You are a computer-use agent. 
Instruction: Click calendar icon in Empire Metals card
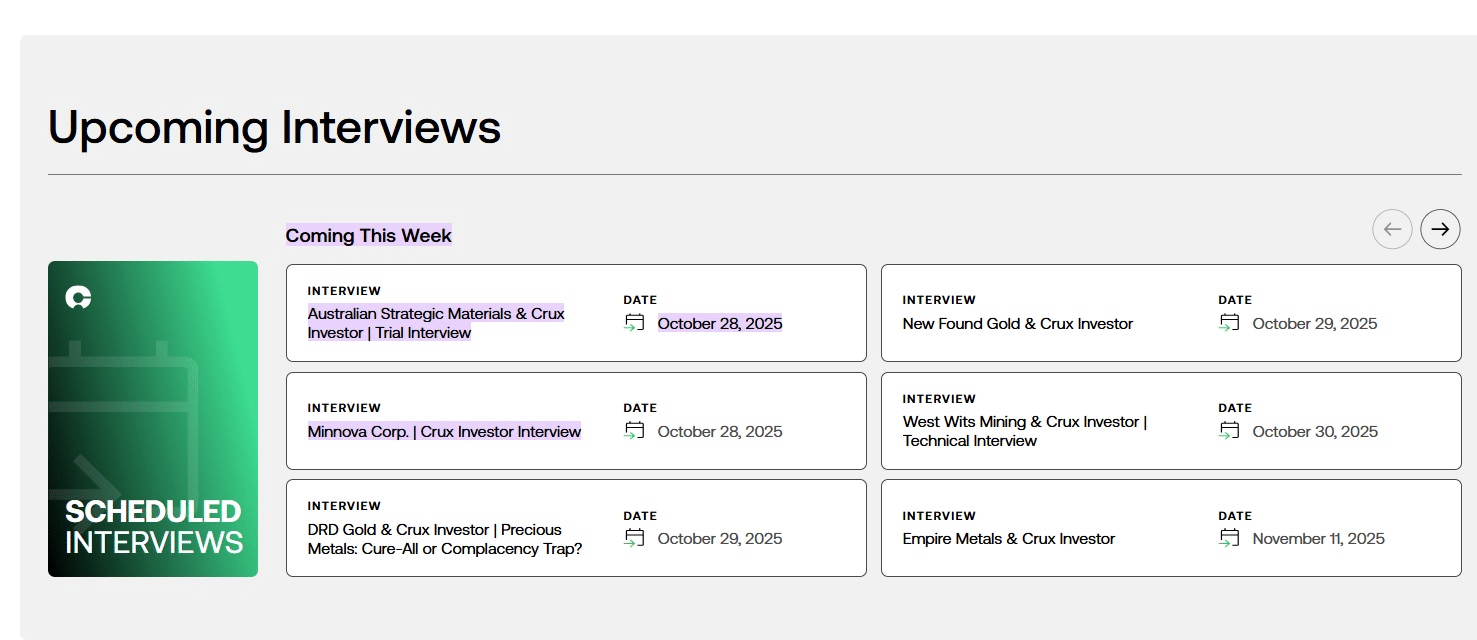coord(1229,538)
